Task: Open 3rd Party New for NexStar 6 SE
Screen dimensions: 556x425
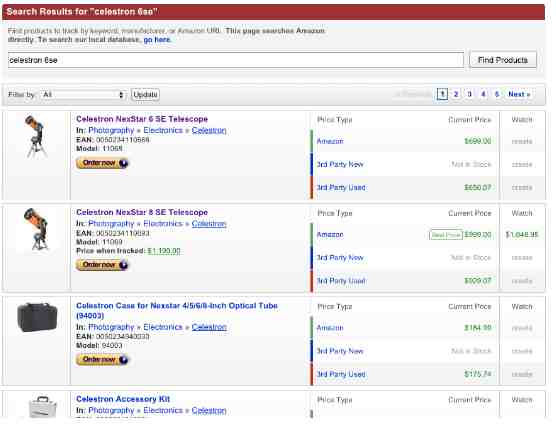Action: [x=340, y=164]
